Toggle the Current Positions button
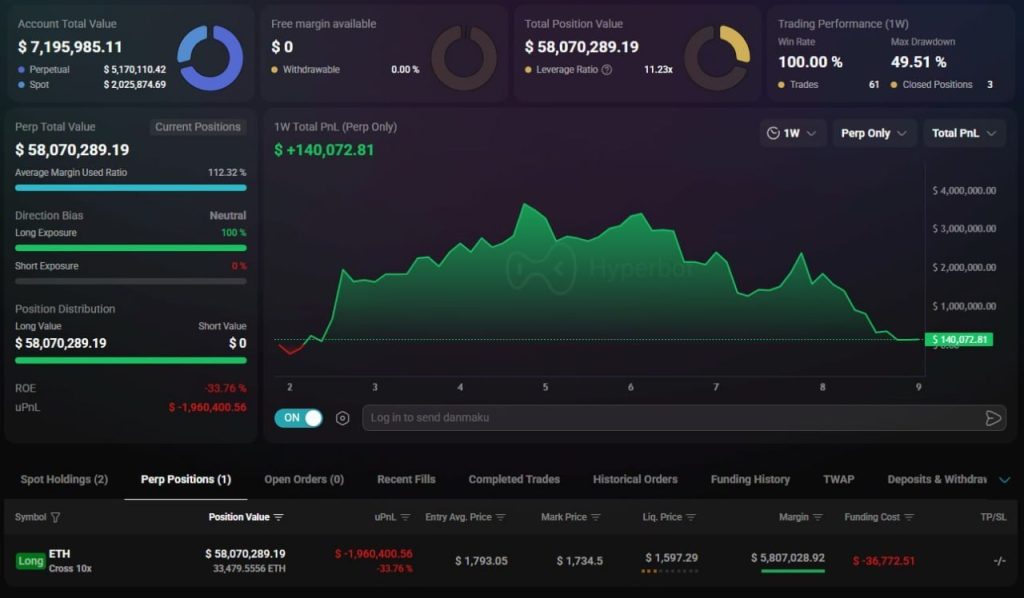The height and width of the screenshot is (598, 1024). tap(197, 127)
